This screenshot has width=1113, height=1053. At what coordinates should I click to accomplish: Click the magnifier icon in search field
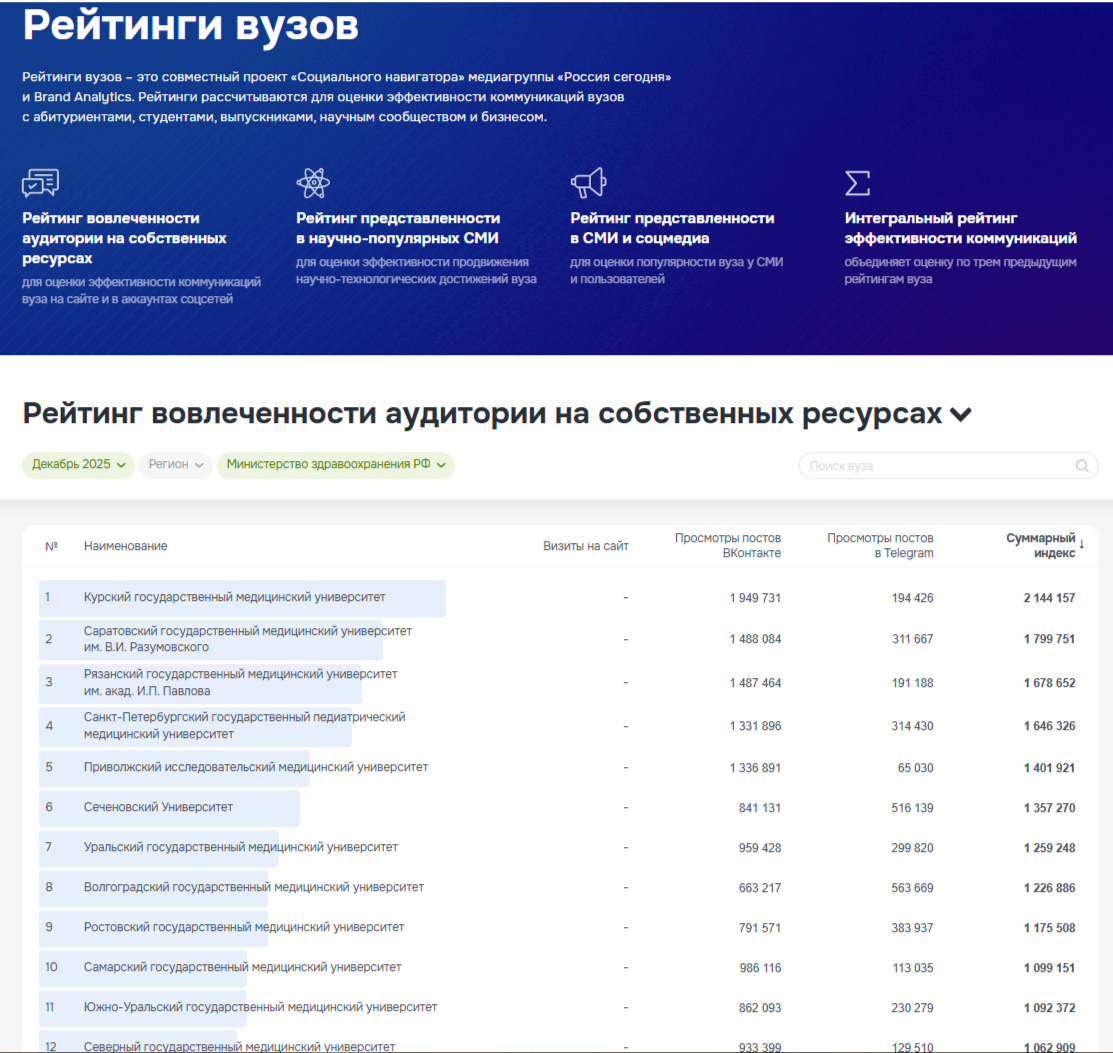pos(1082,466)
